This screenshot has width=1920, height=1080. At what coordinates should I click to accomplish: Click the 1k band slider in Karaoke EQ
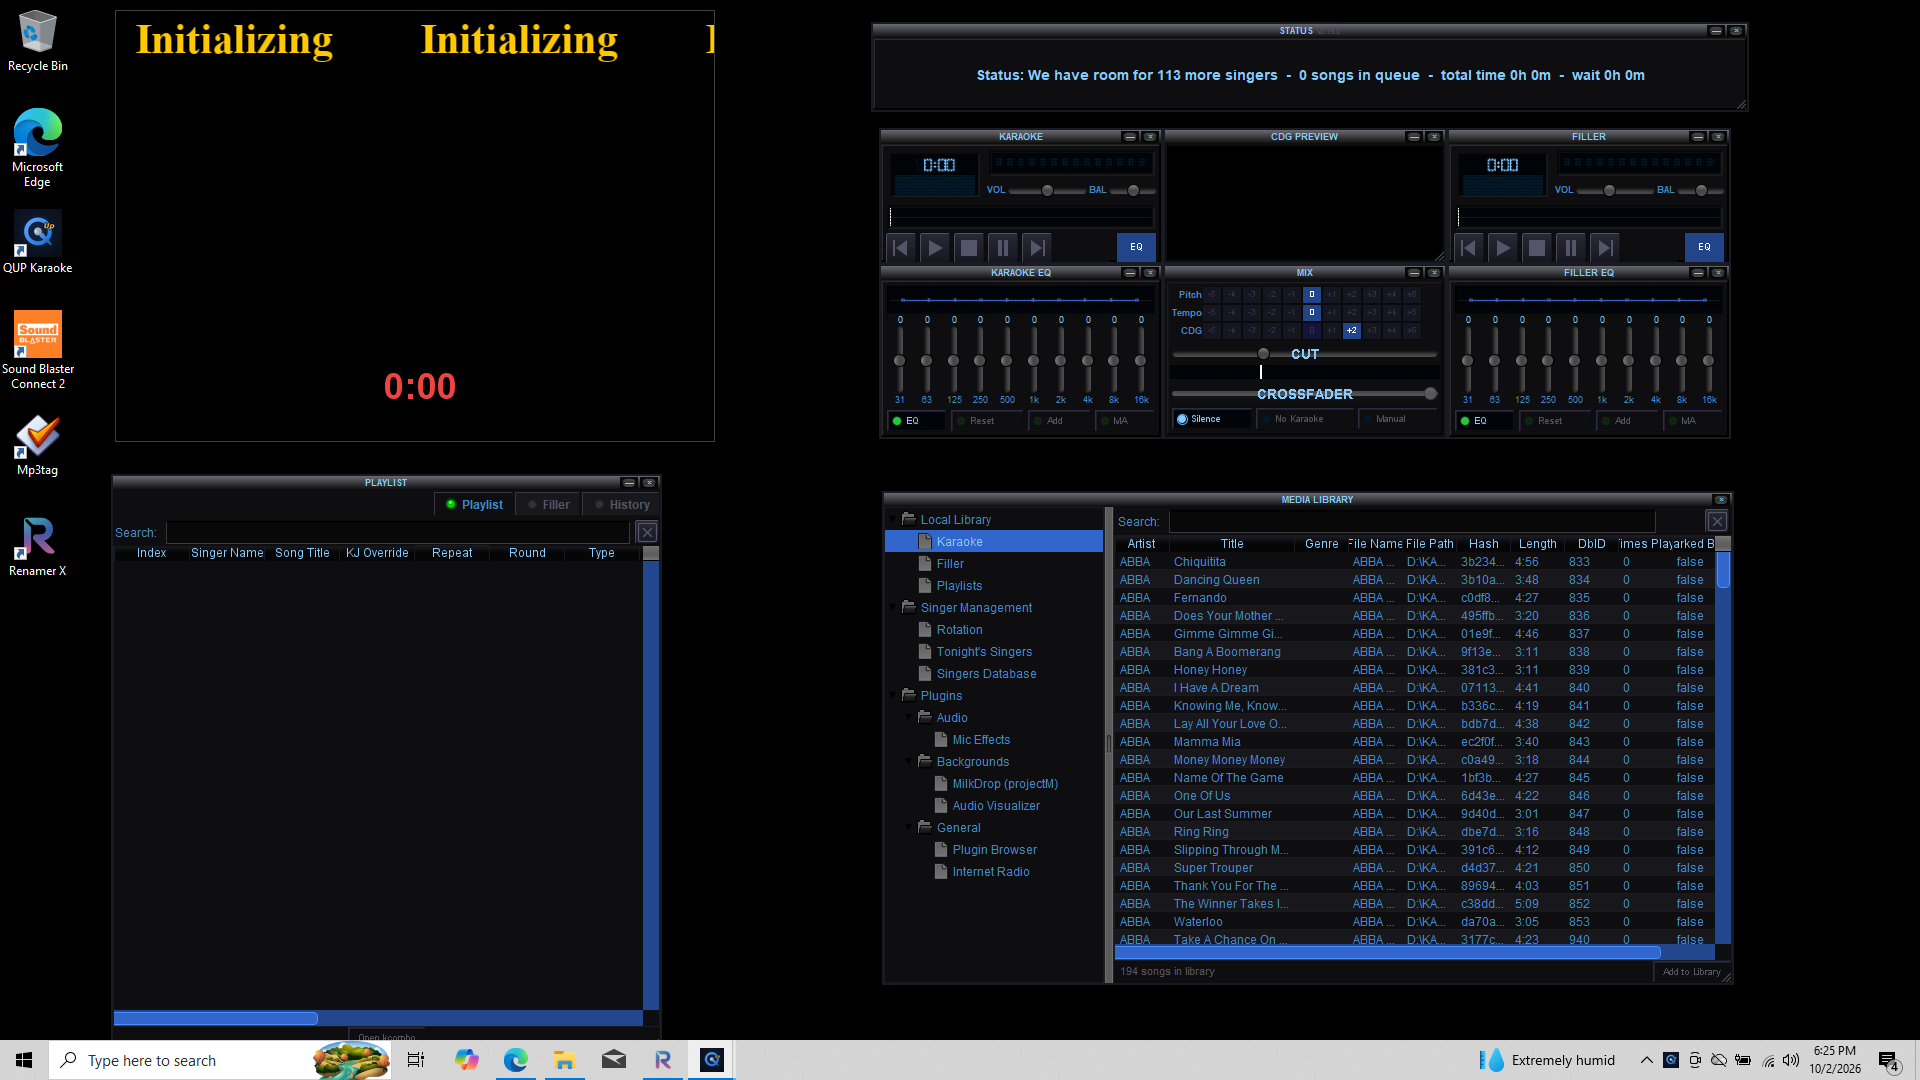(x=1034, y=360)
